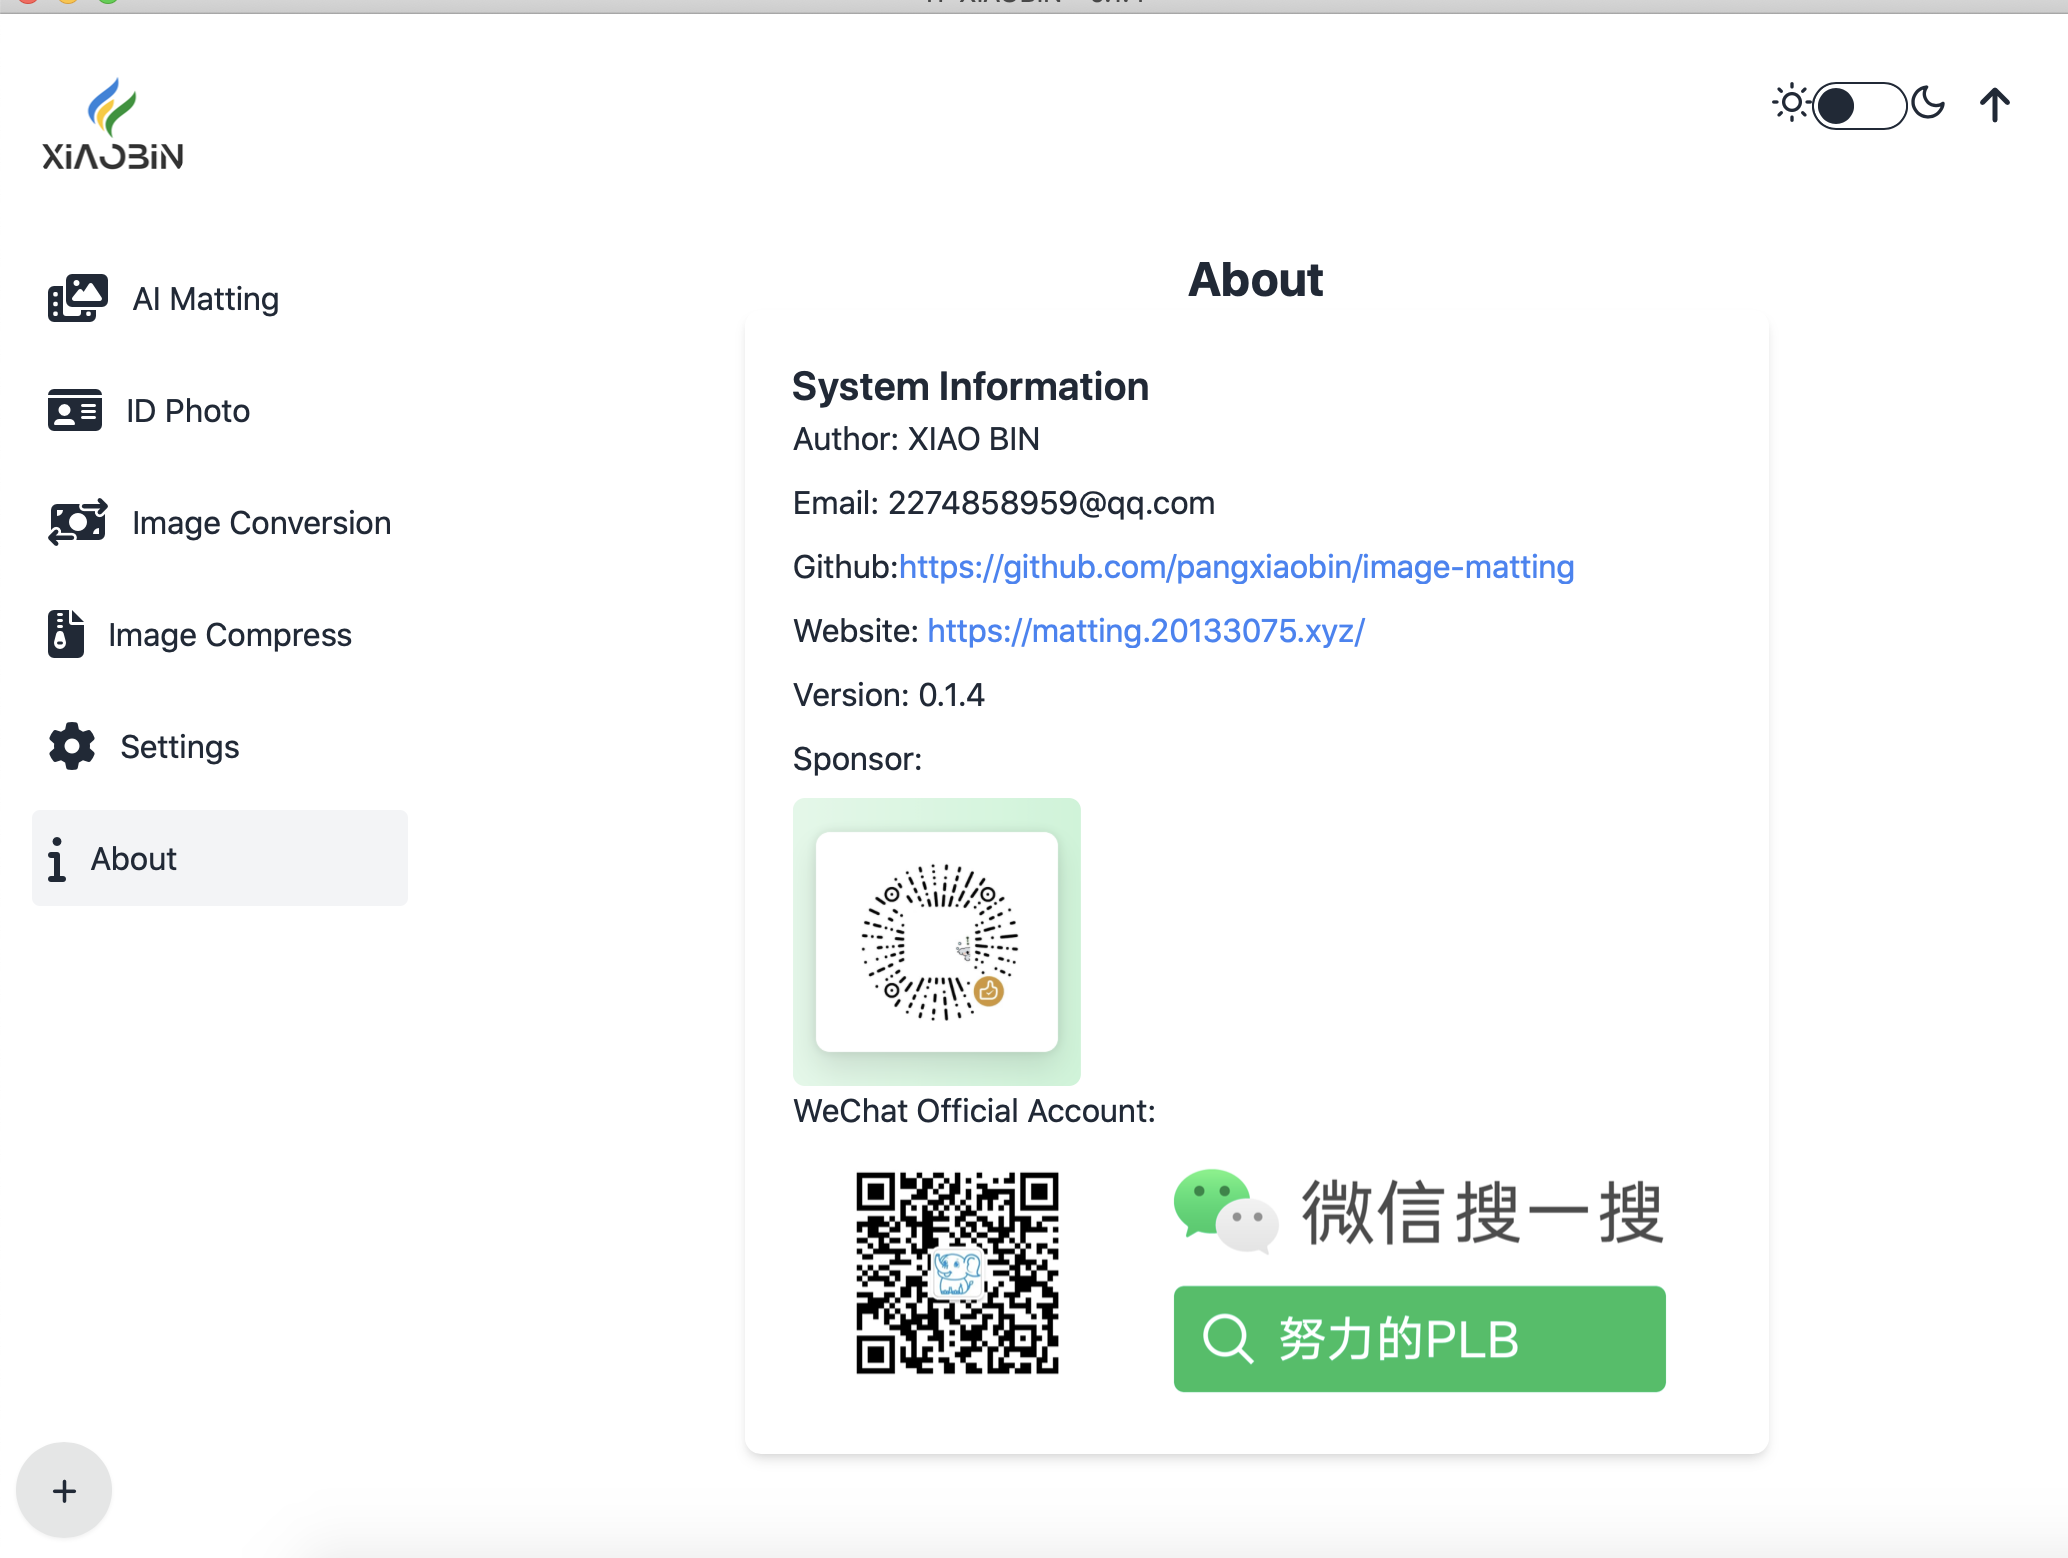2068x1558 pixels.
Task: Toggle the light/dark theme switch
Action: (x=1858, y=105)
